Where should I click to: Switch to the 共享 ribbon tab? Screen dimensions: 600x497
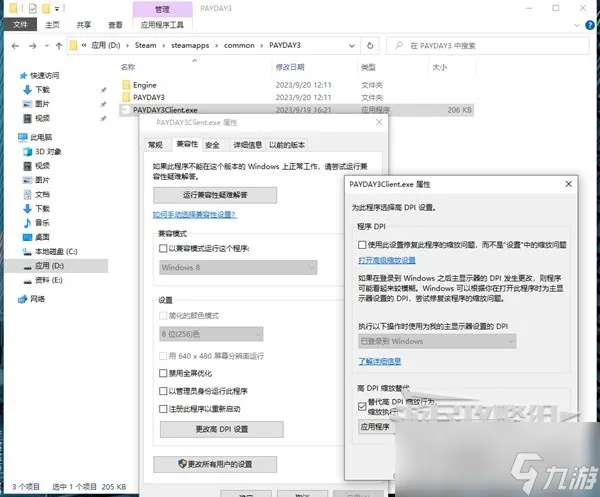(84, 25)
